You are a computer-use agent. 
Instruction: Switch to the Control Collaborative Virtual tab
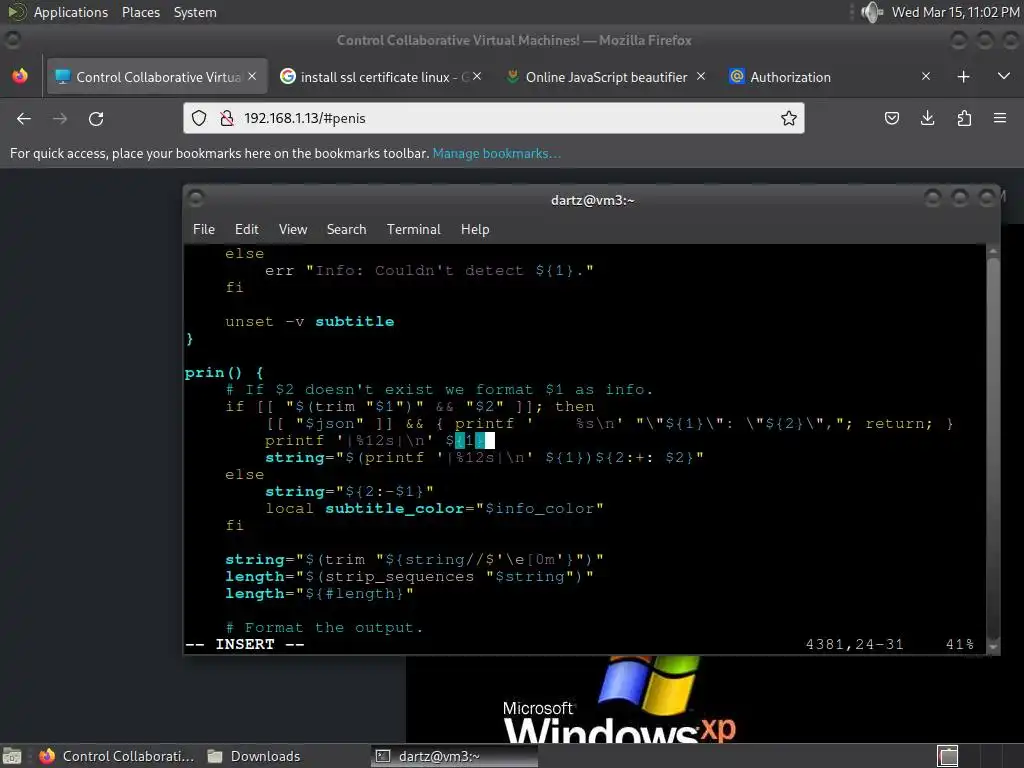coord(157,77)
